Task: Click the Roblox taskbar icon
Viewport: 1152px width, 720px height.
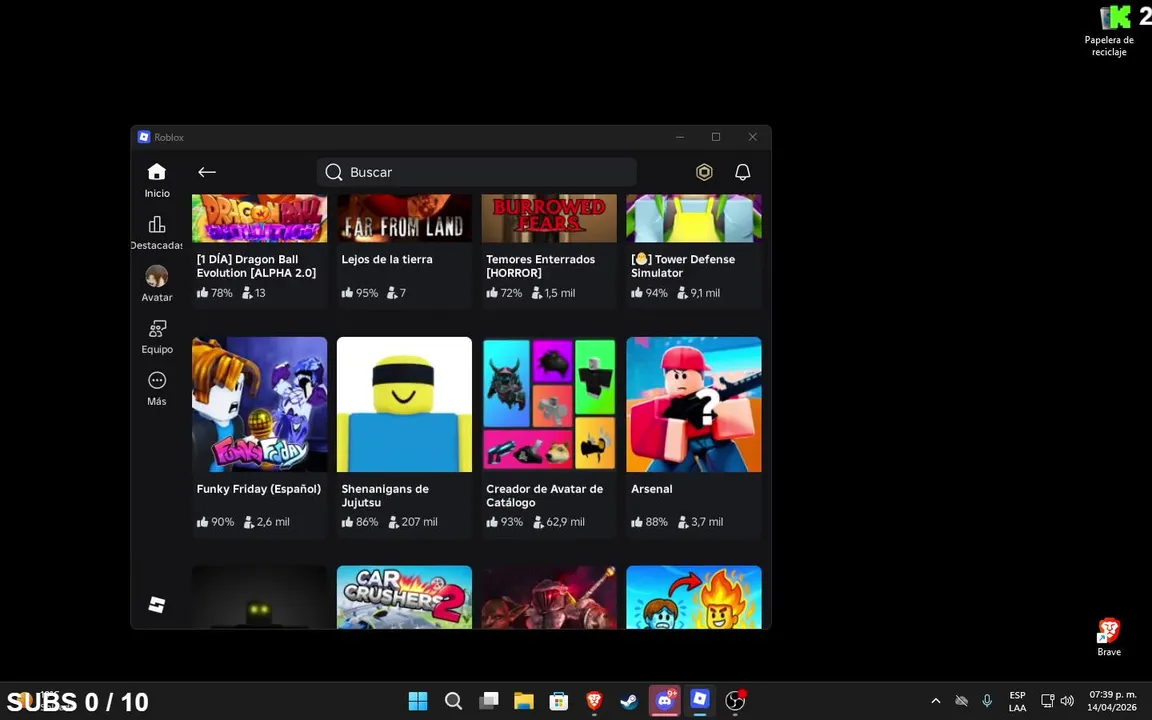Action: [700, 699]
